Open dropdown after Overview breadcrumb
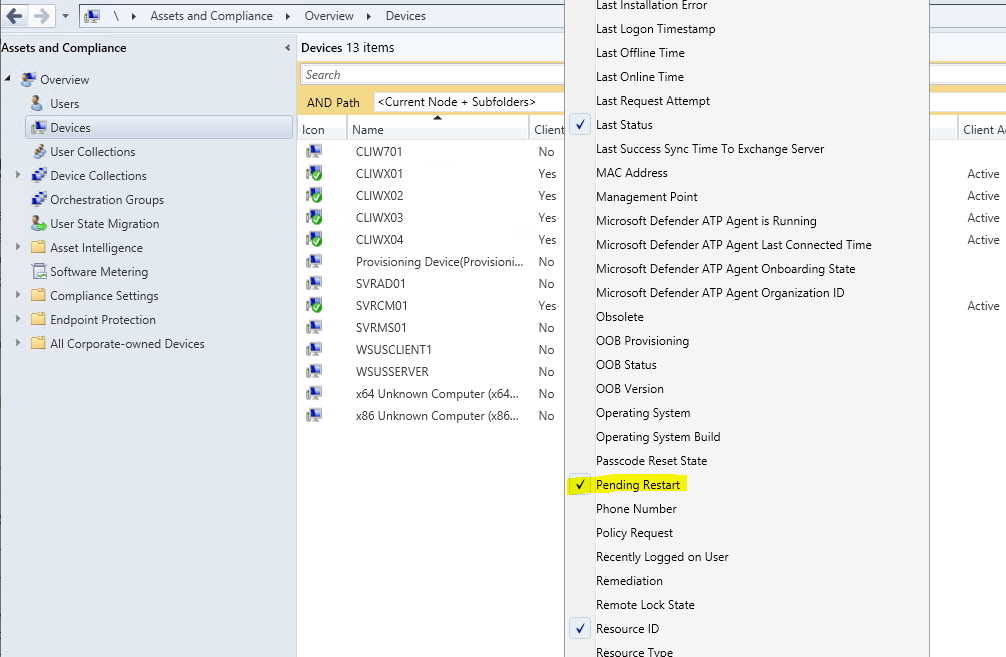Screen dimensions: 1006x657 pyautogui.click(x=369, y=16)
